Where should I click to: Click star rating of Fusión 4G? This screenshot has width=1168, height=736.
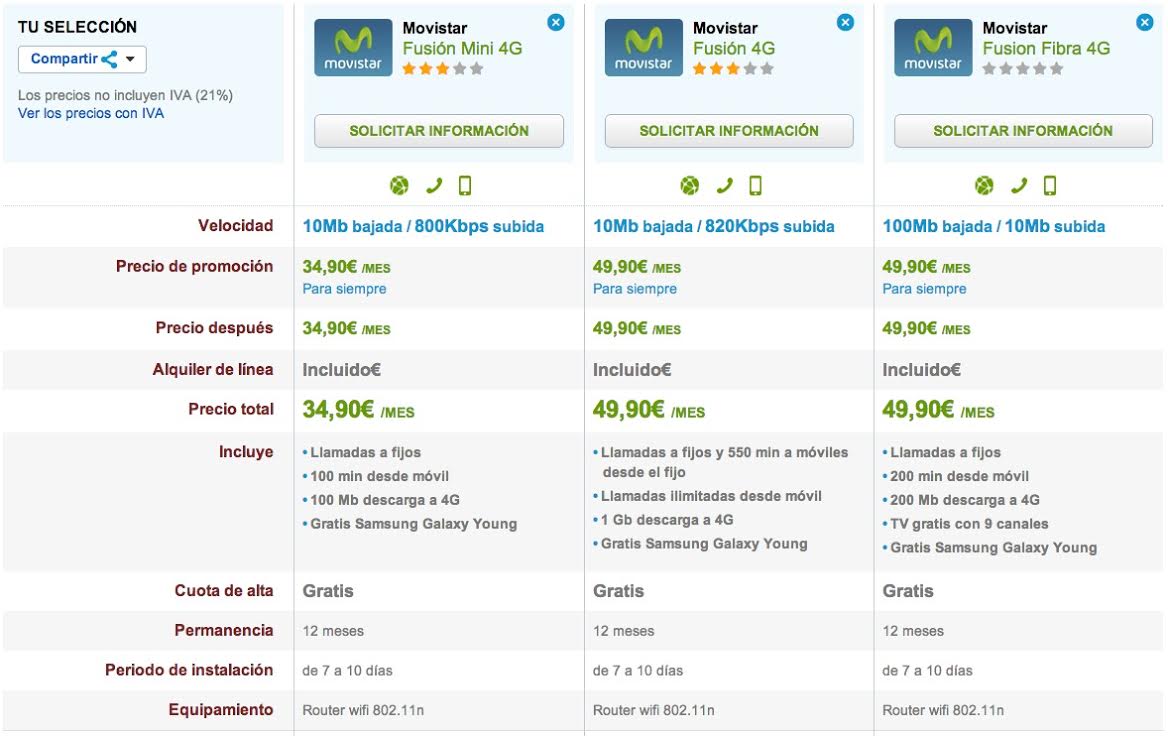click(734, 69)
